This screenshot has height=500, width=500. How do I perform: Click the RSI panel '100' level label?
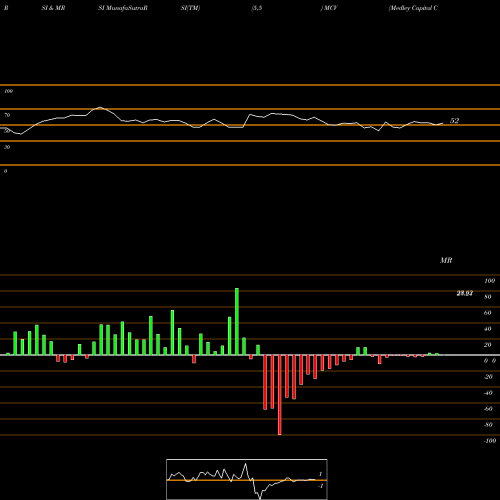pyautogui.click(x=8, y=91)
